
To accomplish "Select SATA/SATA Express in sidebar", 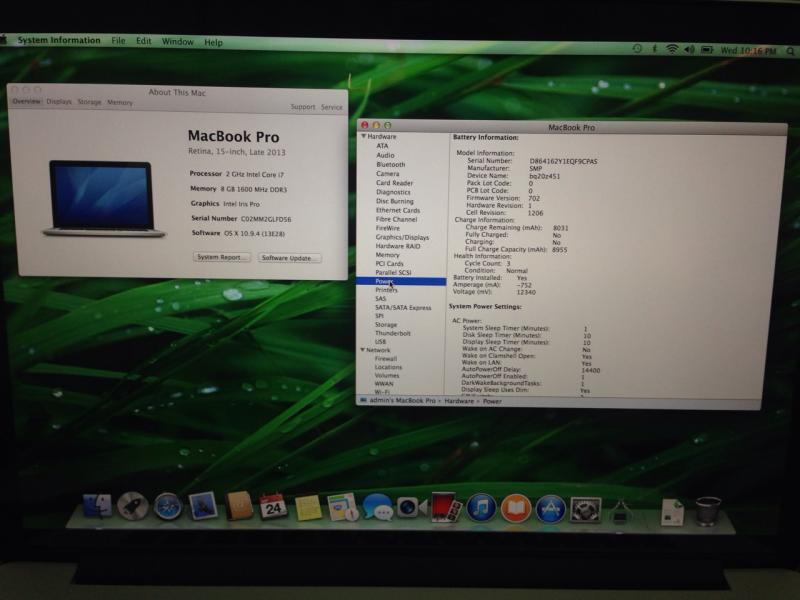I will (403, 308).
